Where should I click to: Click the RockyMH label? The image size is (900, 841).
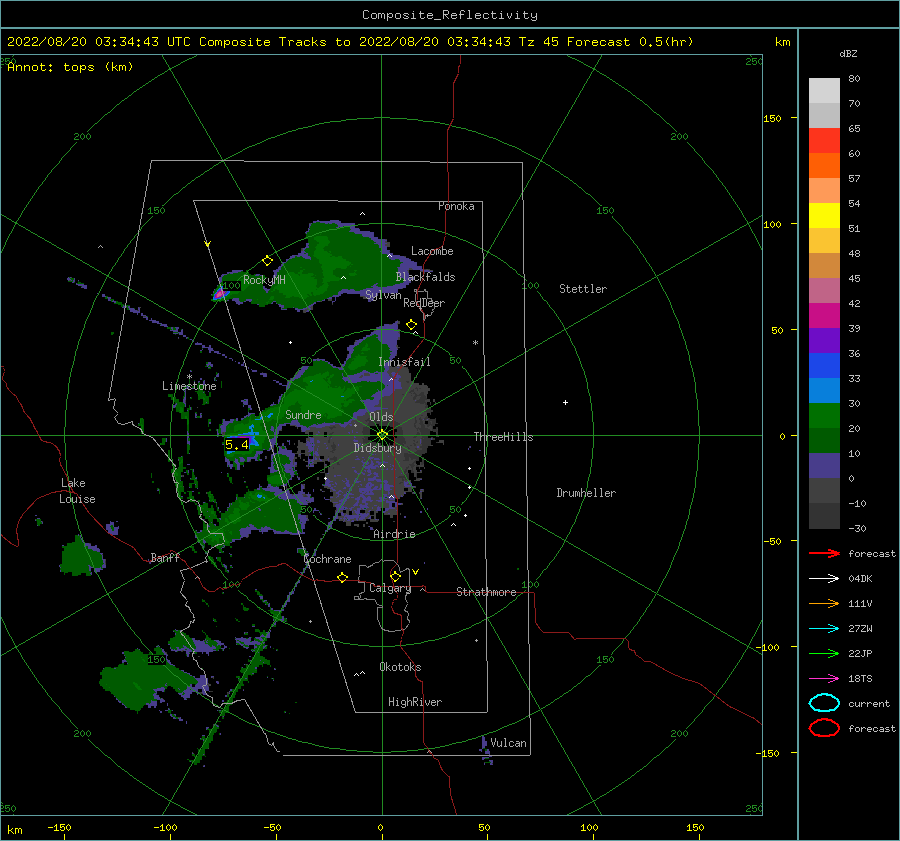click(x=264, y=280)
